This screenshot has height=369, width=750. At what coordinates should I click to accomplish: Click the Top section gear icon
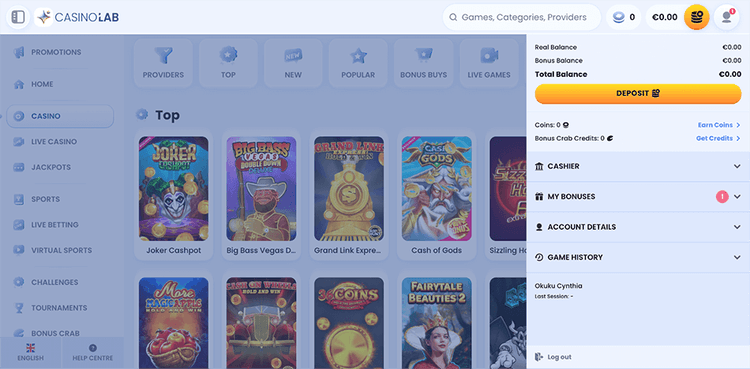[x=142, y=114]
